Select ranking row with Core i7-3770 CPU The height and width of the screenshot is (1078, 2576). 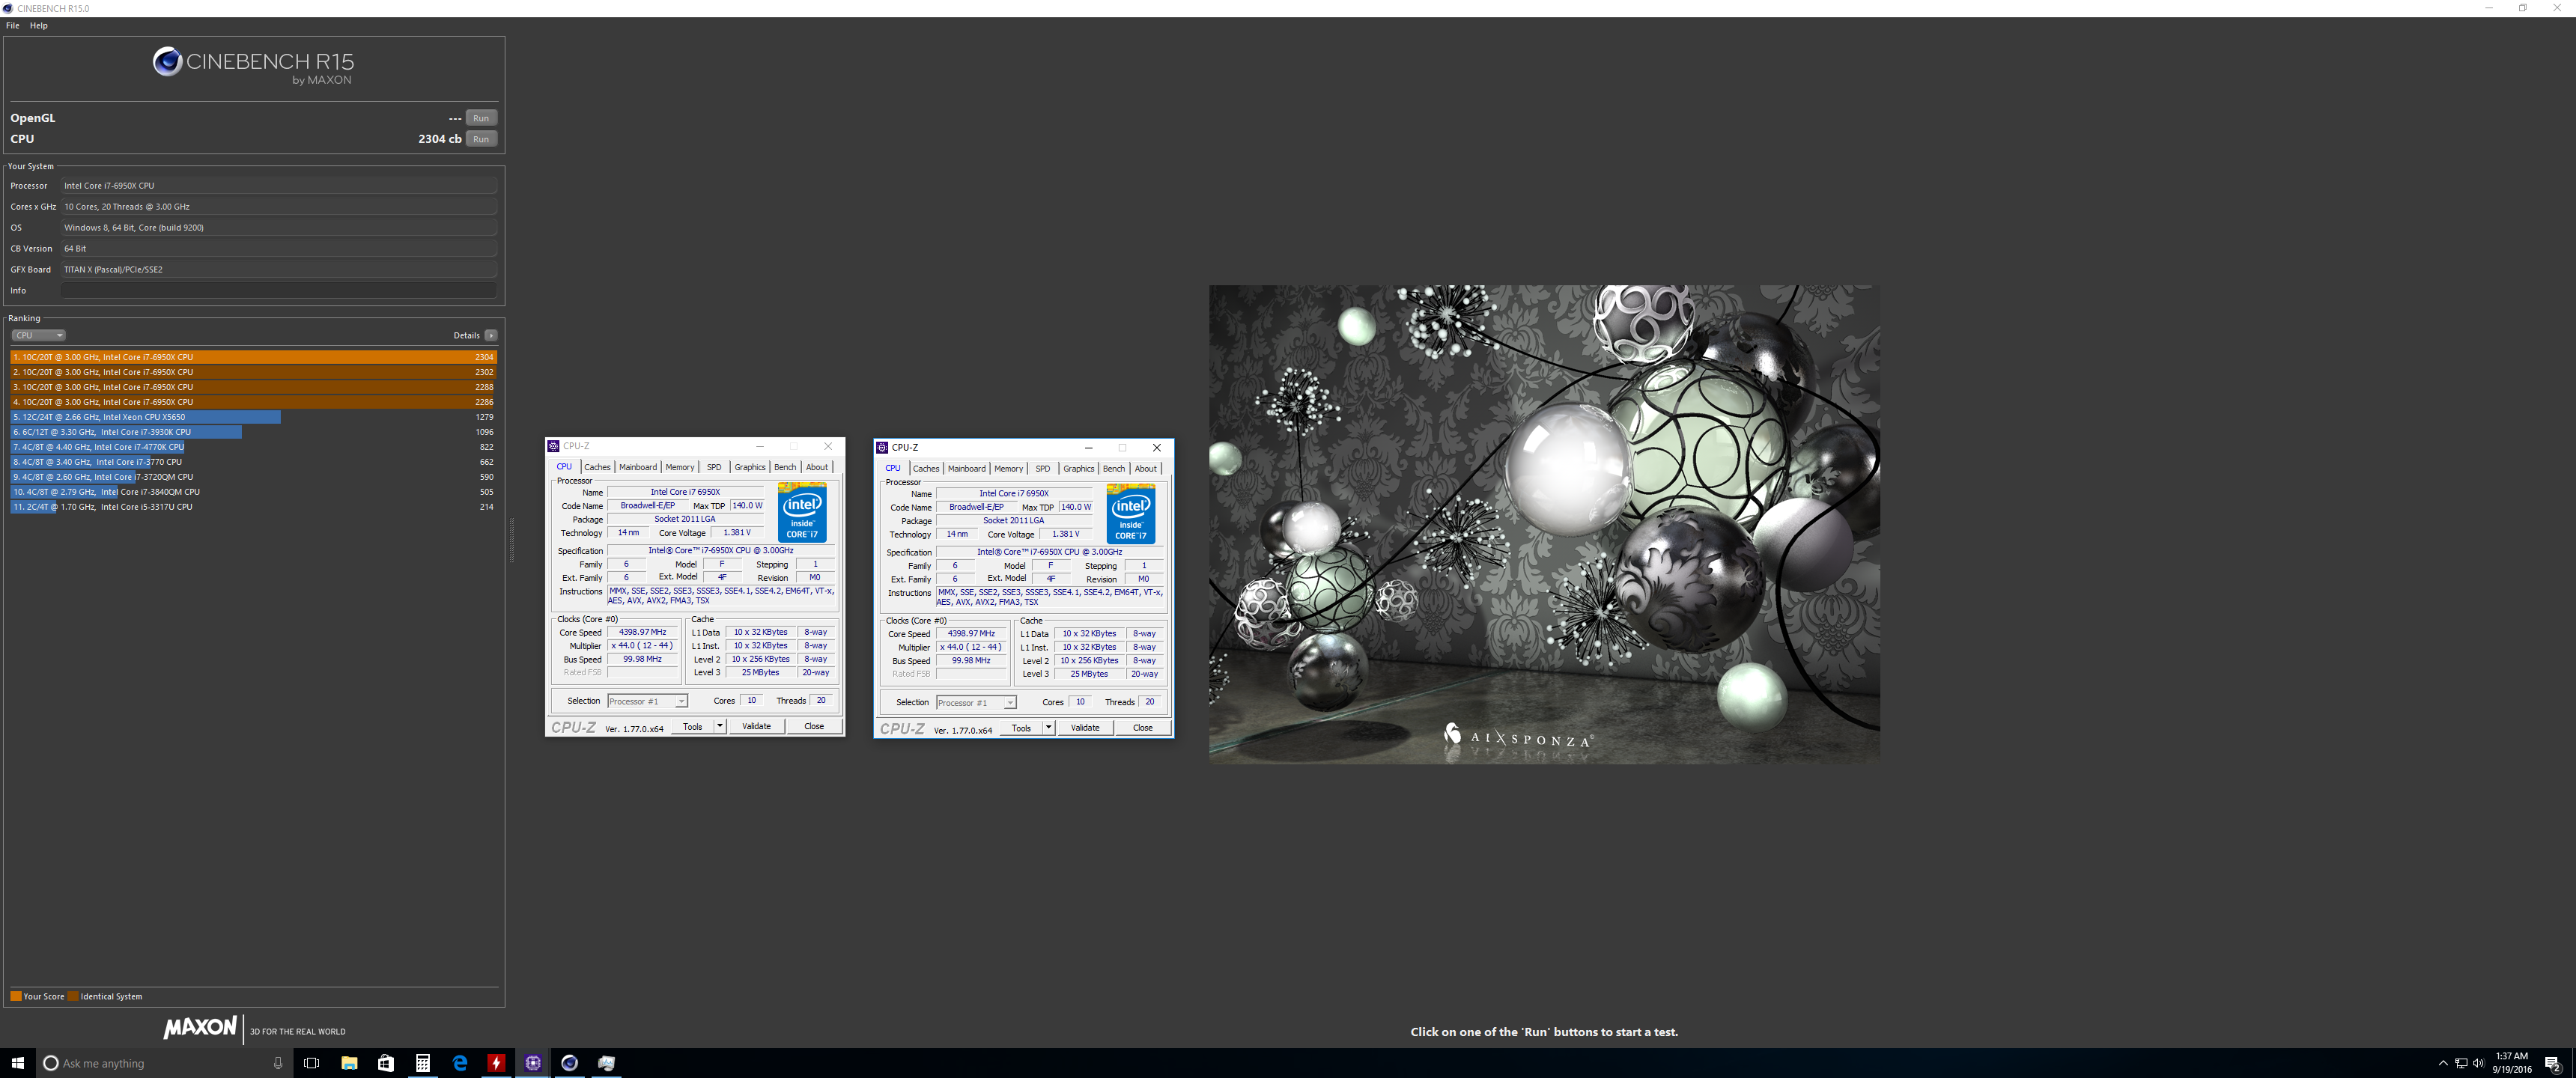coord(254,462)
